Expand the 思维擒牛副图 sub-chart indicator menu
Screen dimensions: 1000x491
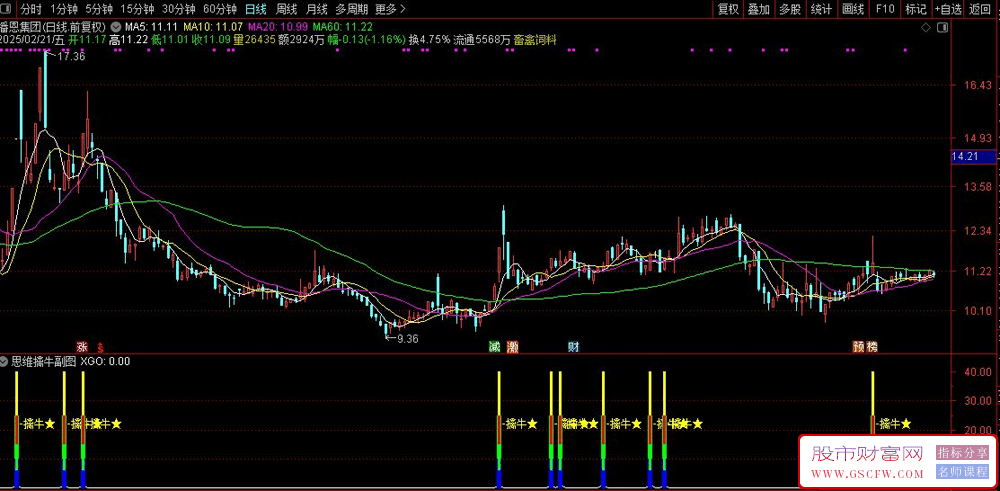(x=5, y=361)
